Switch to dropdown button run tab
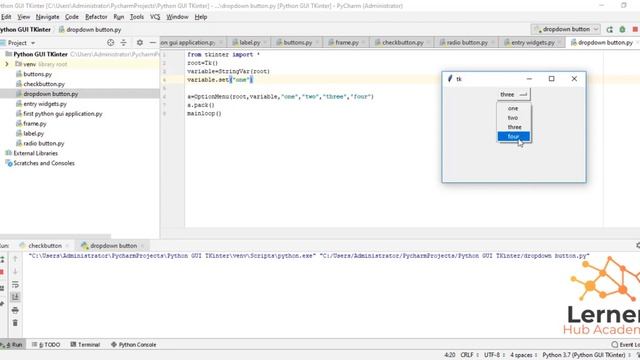The image size is (640, 360). point(113,246)
